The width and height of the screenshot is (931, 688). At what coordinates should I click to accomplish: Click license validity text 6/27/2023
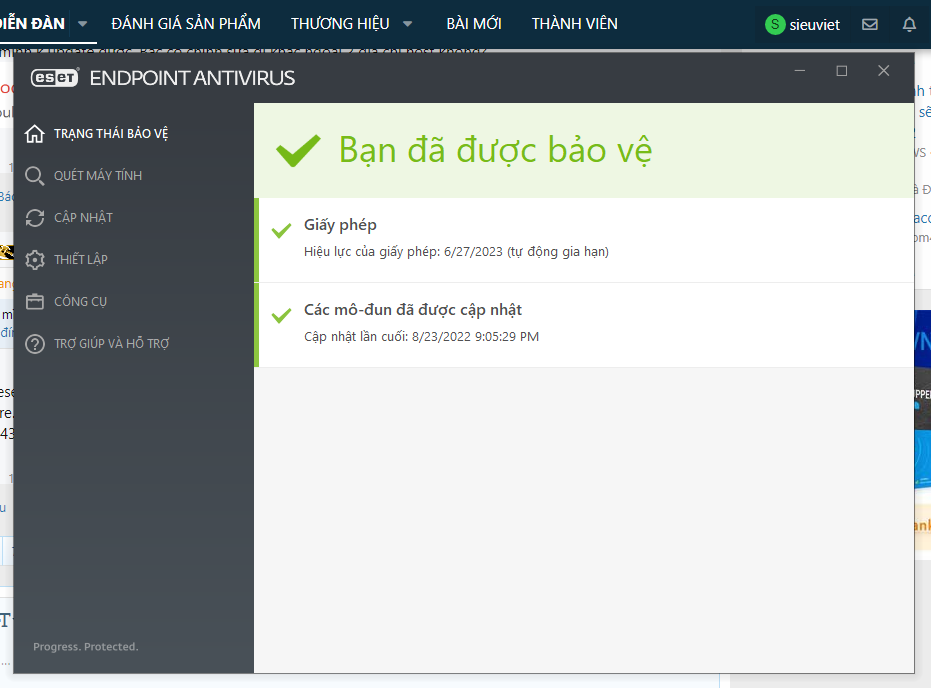(456, 252)
